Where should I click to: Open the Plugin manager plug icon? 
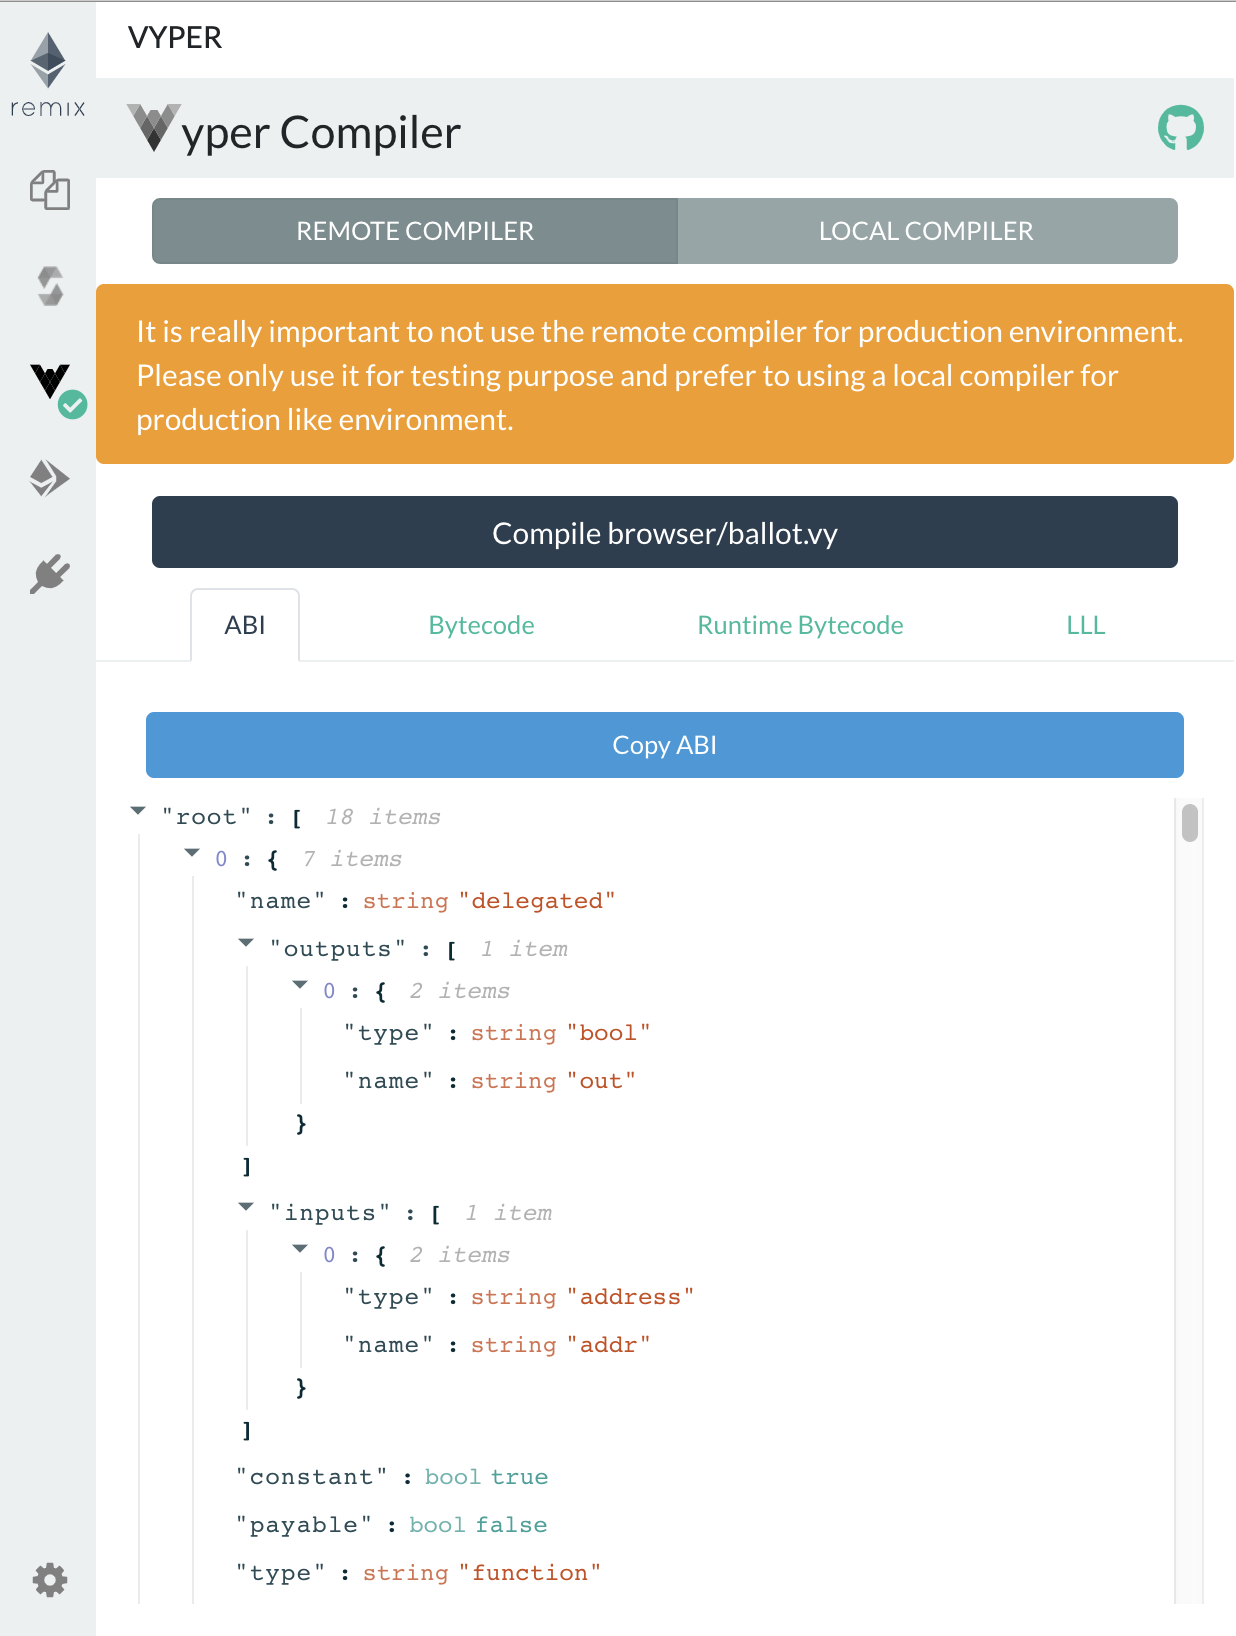(x=49, y=574)
